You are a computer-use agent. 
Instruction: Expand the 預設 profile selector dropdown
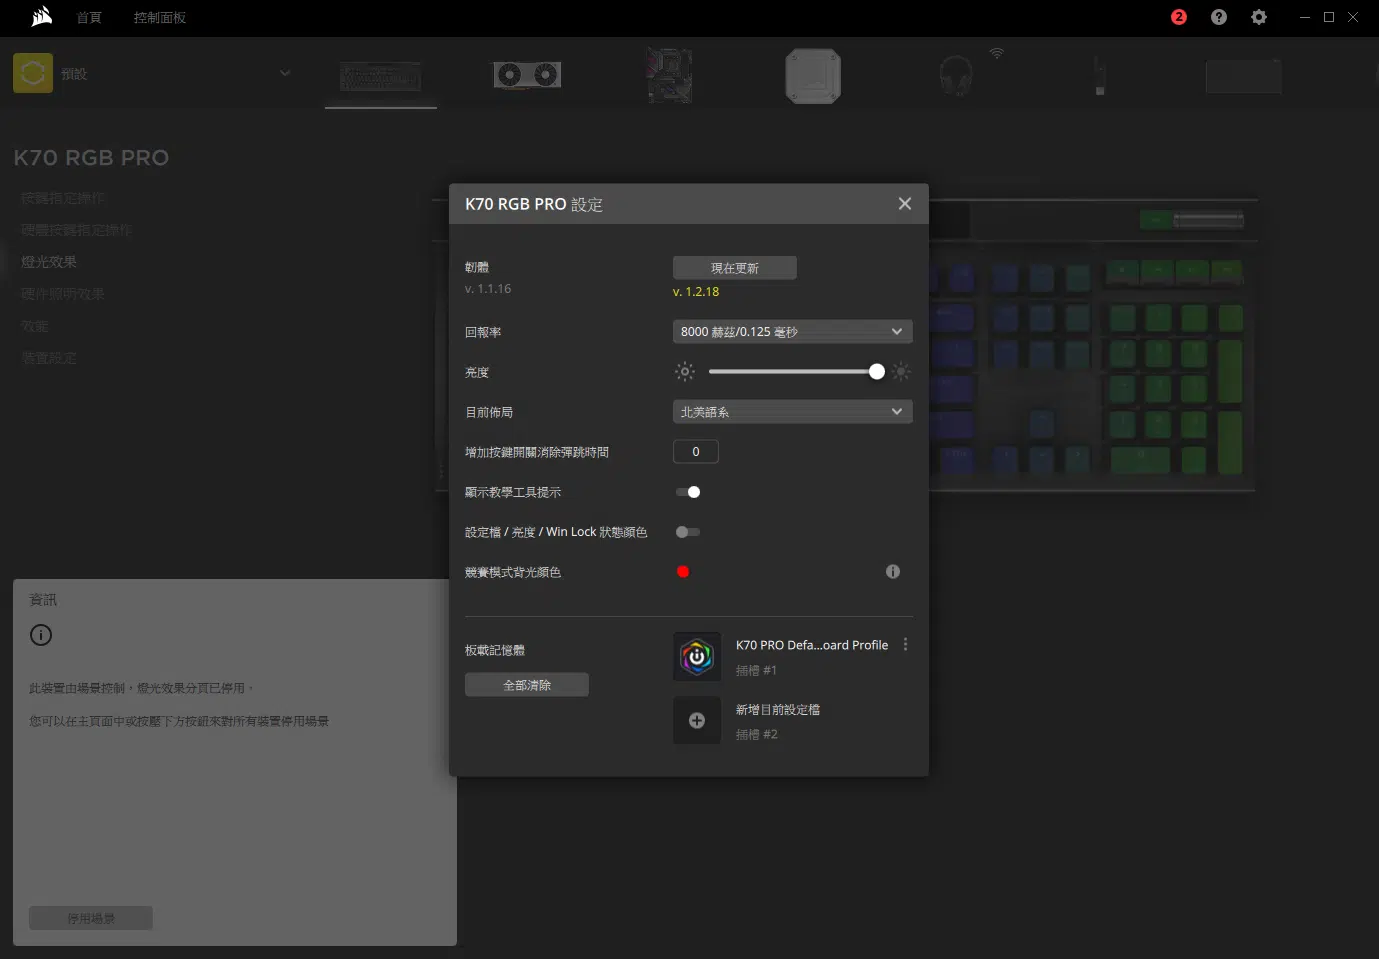[x=285, y=73]
